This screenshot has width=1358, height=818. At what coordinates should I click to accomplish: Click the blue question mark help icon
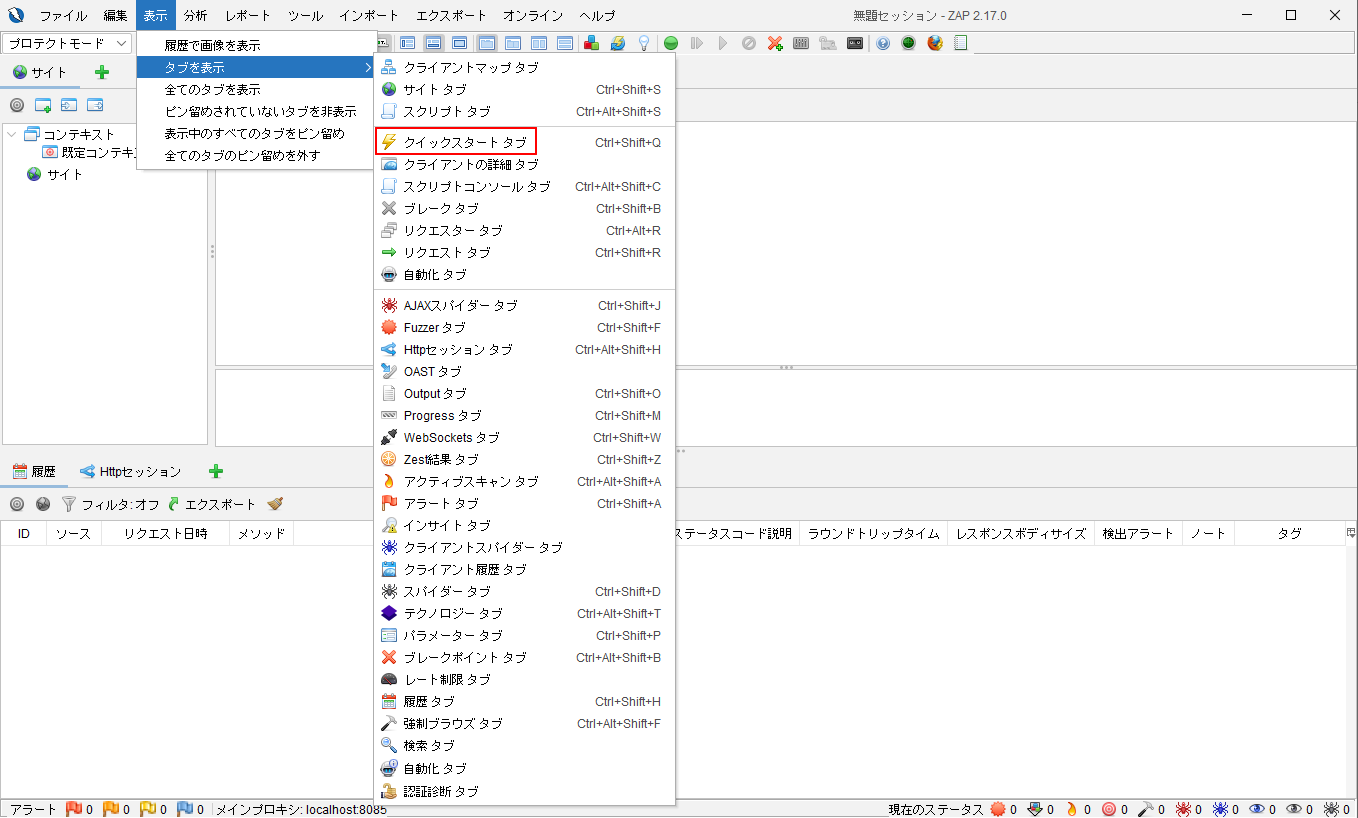coord(883,43)
